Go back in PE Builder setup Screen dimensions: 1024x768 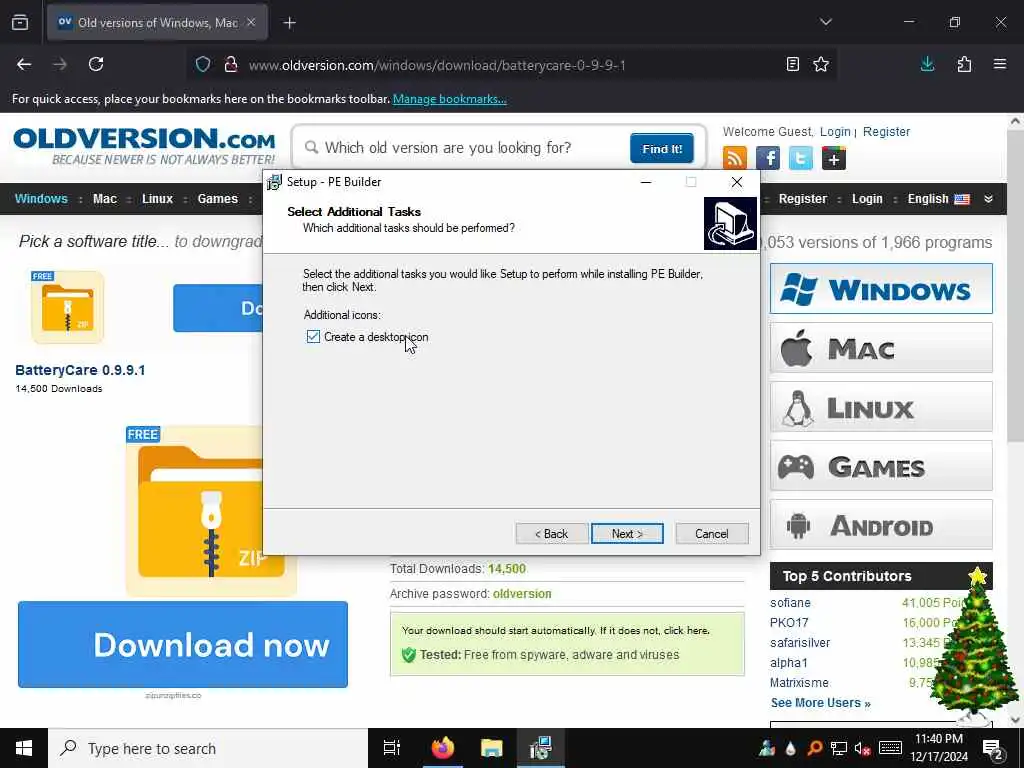coord(552,534)
